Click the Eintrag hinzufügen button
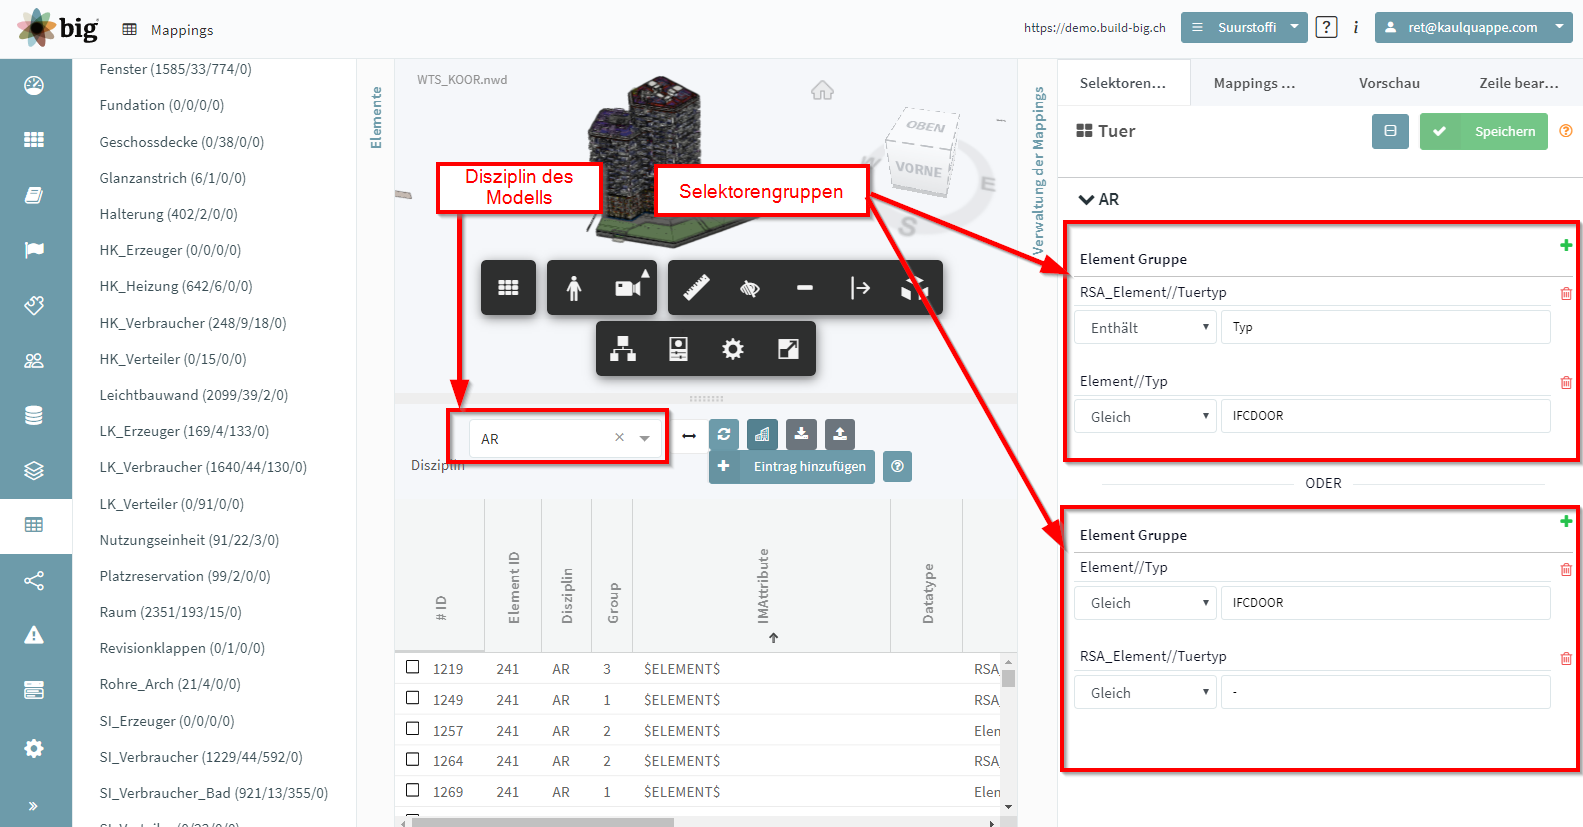This screenshot has height=827, width=1583. coord(792,466)
